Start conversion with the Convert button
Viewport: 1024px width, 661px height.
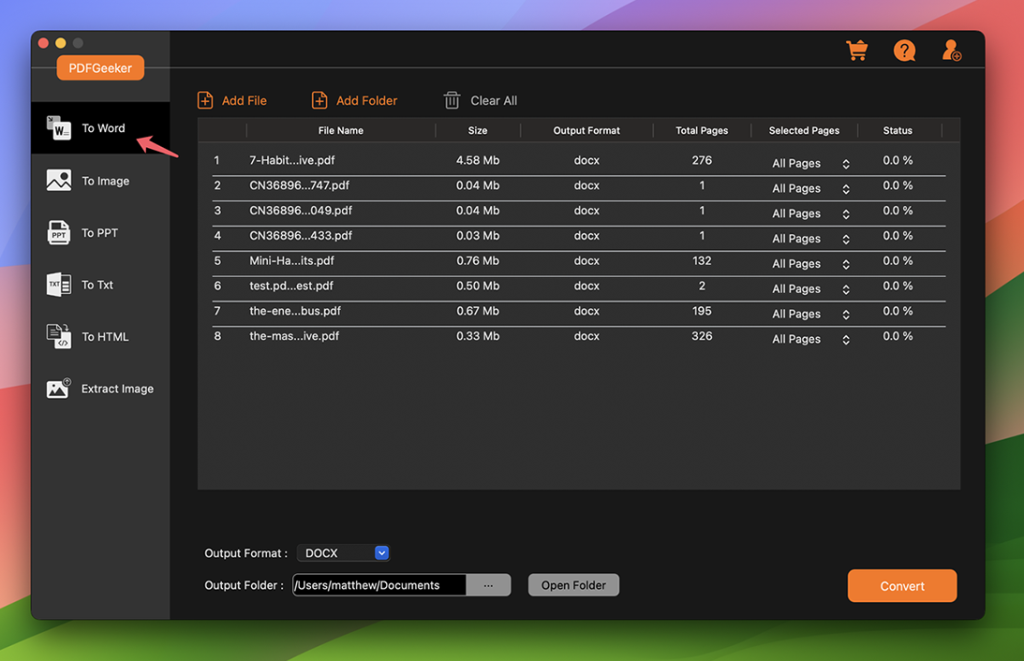click(902, 586)
